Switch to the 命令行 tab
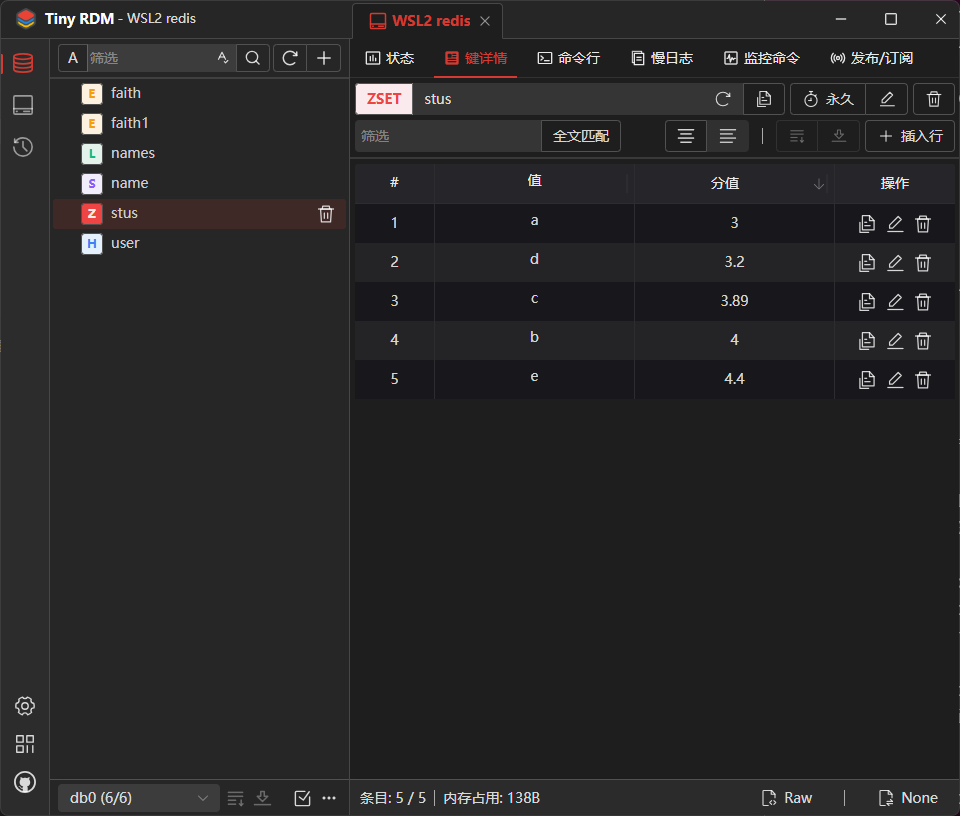This screenshot has width=960, height=816. [569, 58]
